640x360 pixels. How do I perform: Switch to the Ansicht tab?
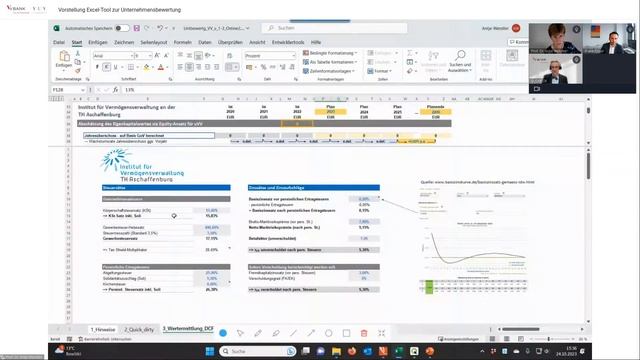pos(257,42)
